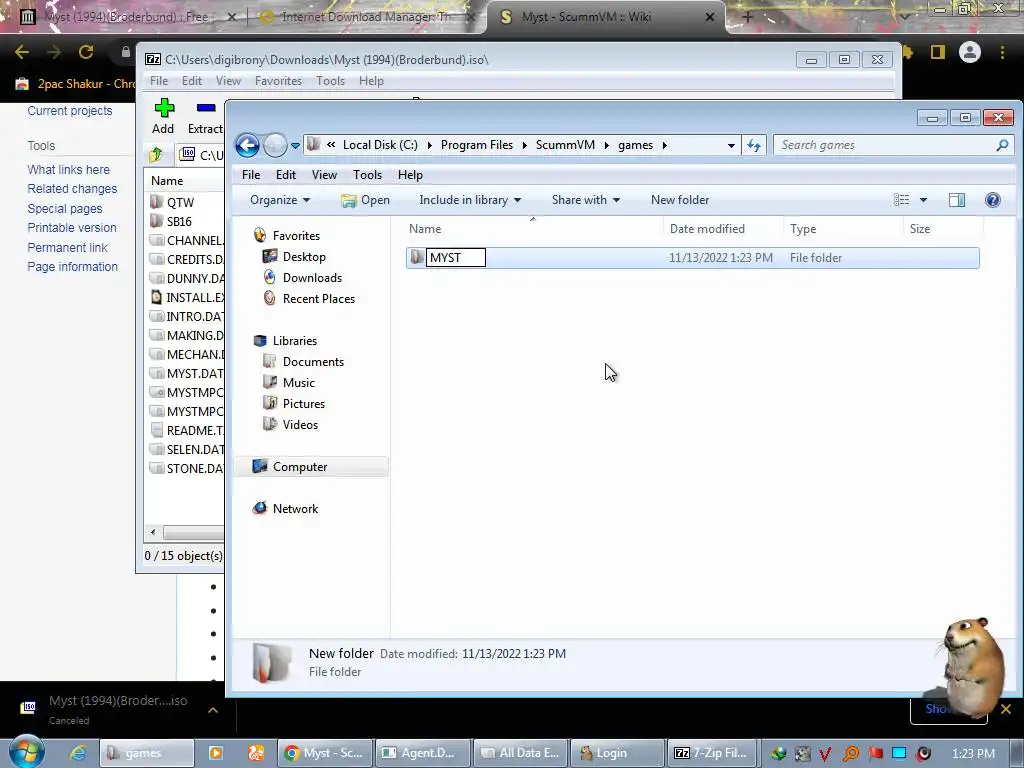This screenshot has width=1024, height=768.
Task: Toggle the preview pane
Action: coord(957,200)
